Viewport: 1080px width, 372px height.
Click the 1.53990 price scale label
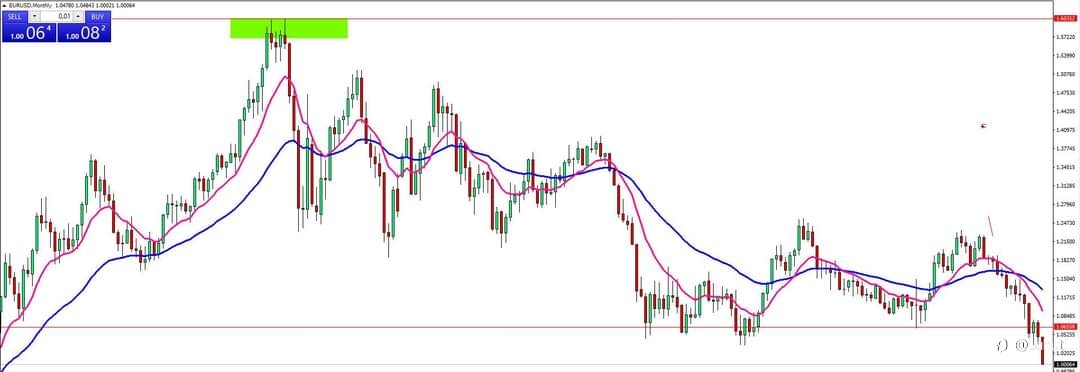(x=1066, y=55)
